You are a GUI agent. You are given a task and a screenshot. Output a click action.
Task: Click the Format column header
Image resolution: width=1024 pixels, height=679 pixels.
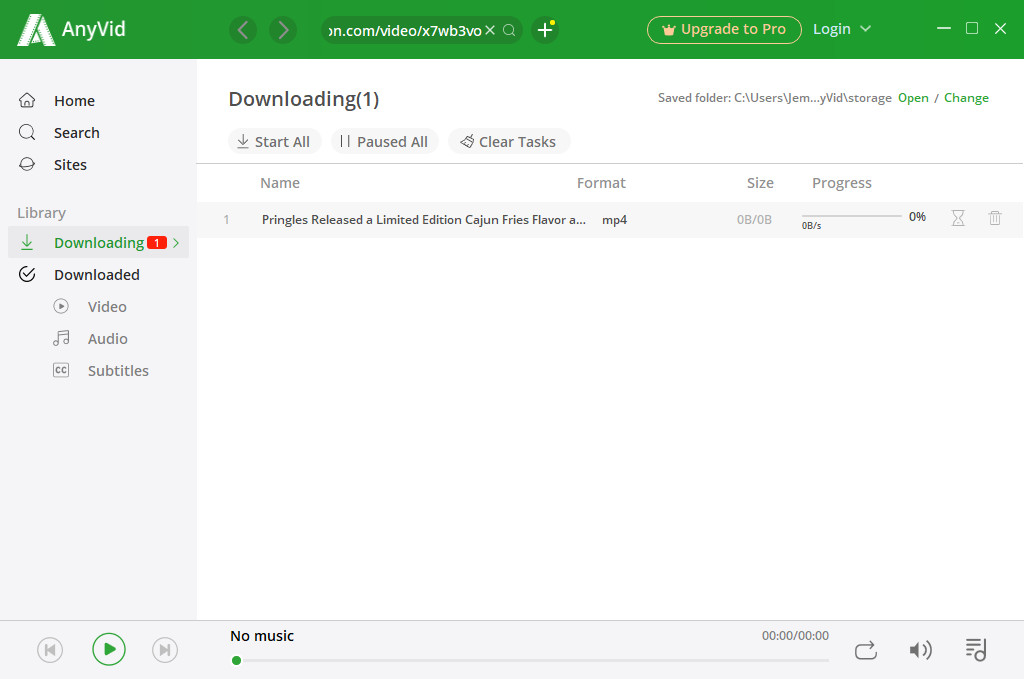tap(601, 183)
